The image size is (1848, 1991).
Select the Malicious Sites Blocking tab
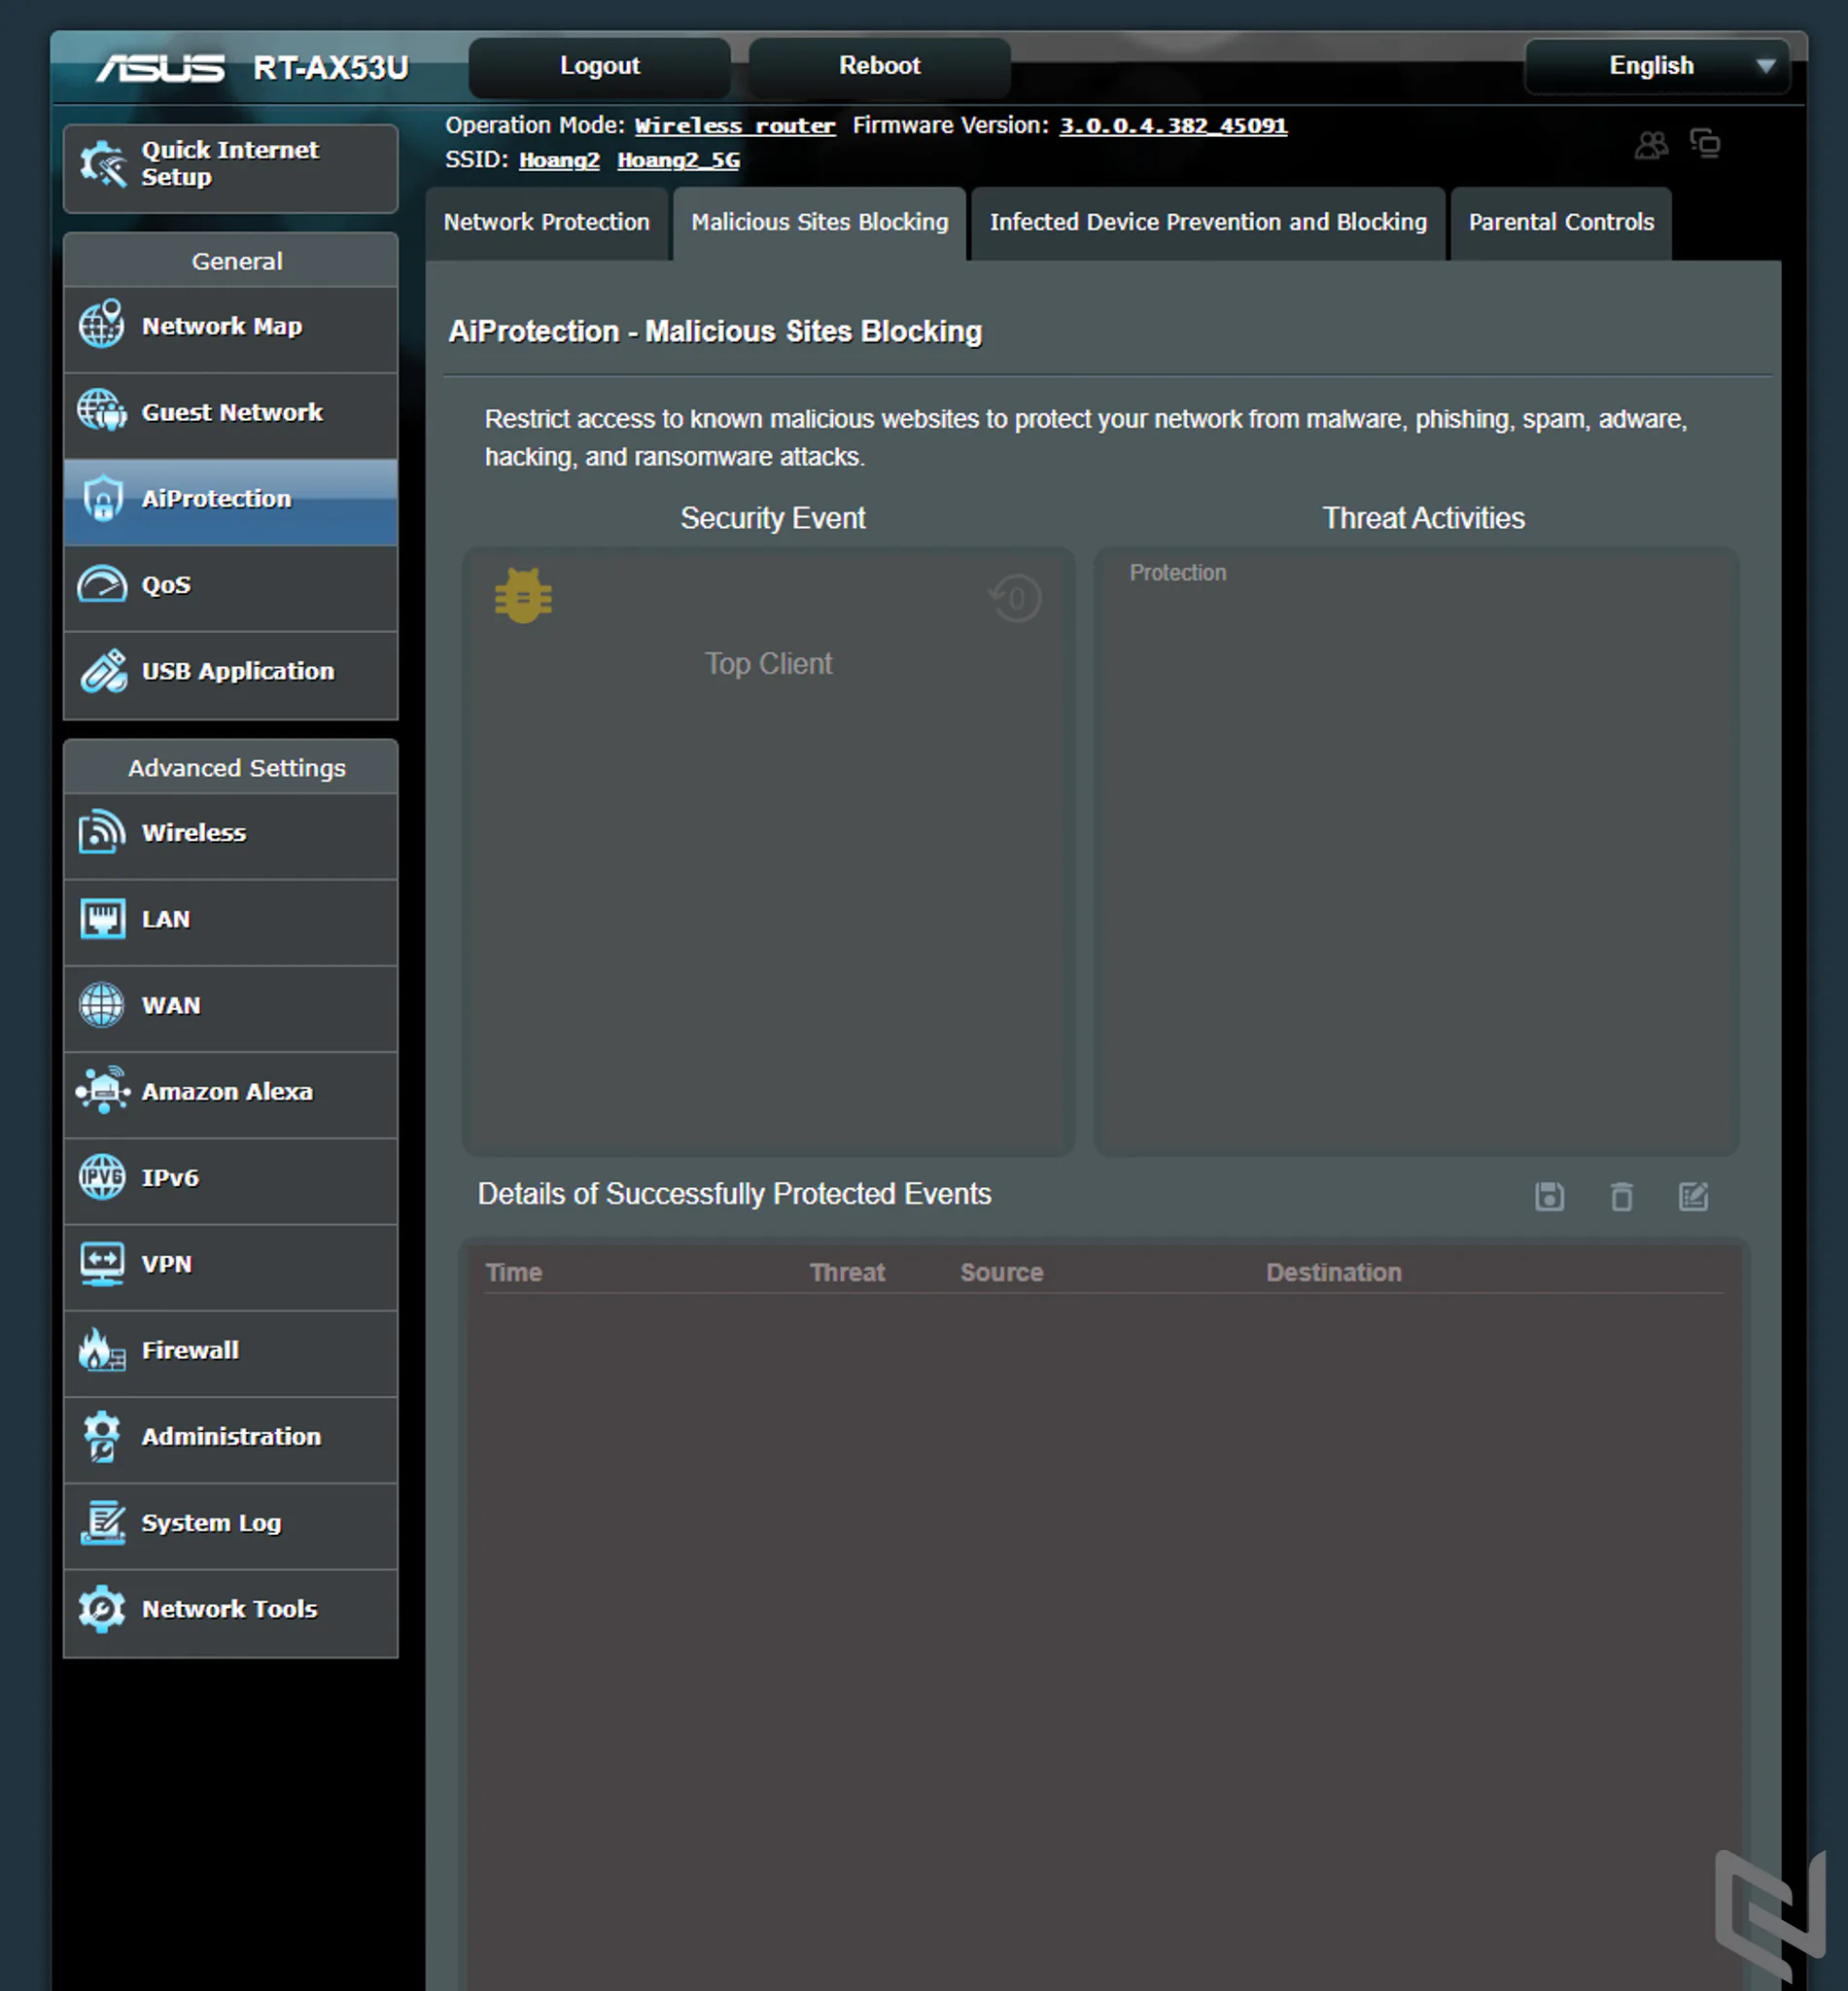coord(820,222)
